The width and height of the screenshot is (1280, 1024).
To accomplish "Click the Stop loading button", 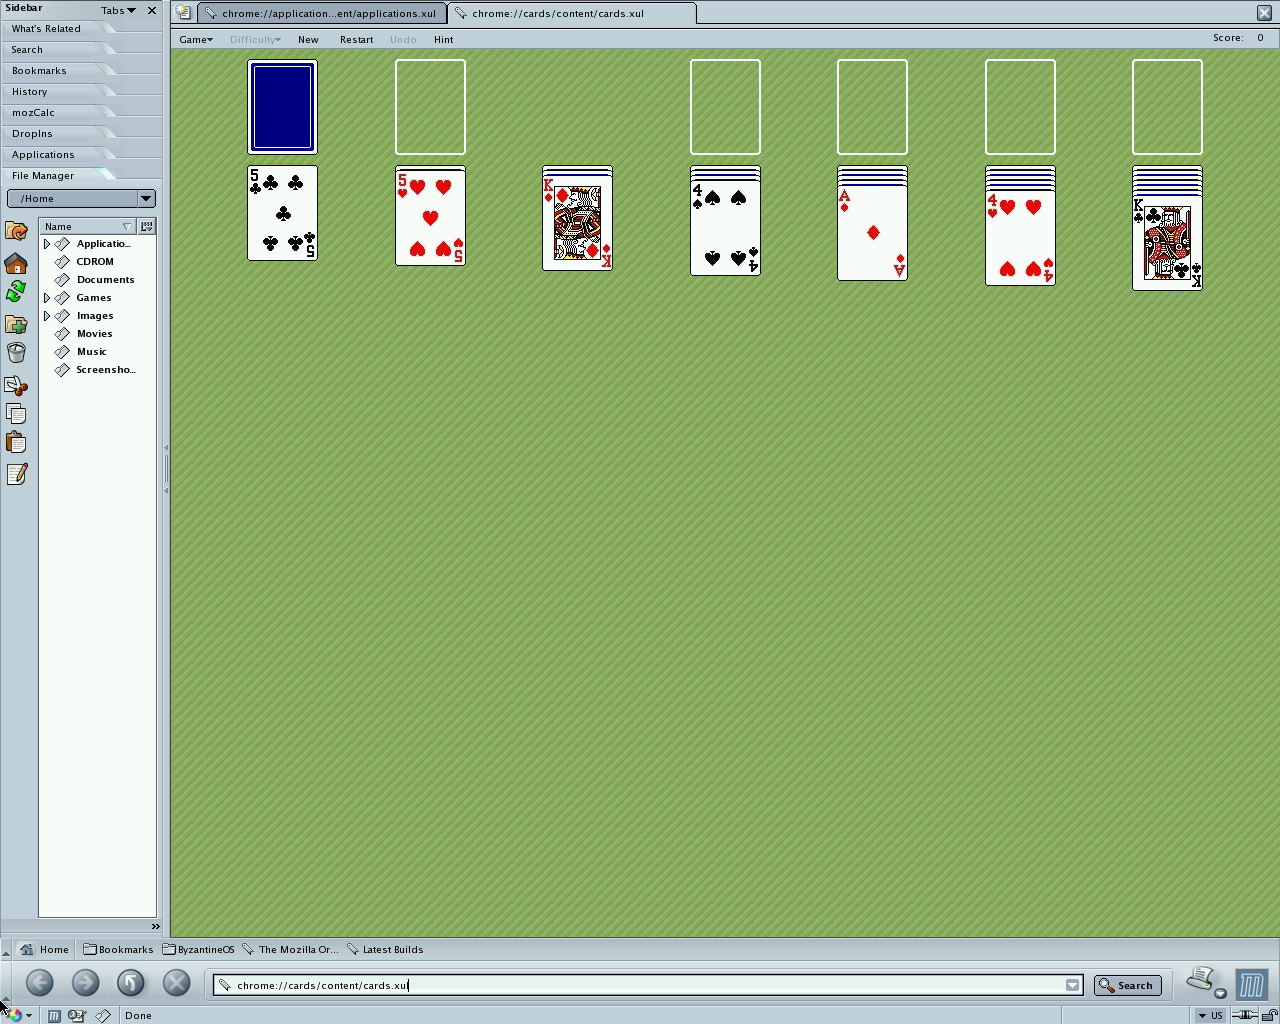I will 176,983.
